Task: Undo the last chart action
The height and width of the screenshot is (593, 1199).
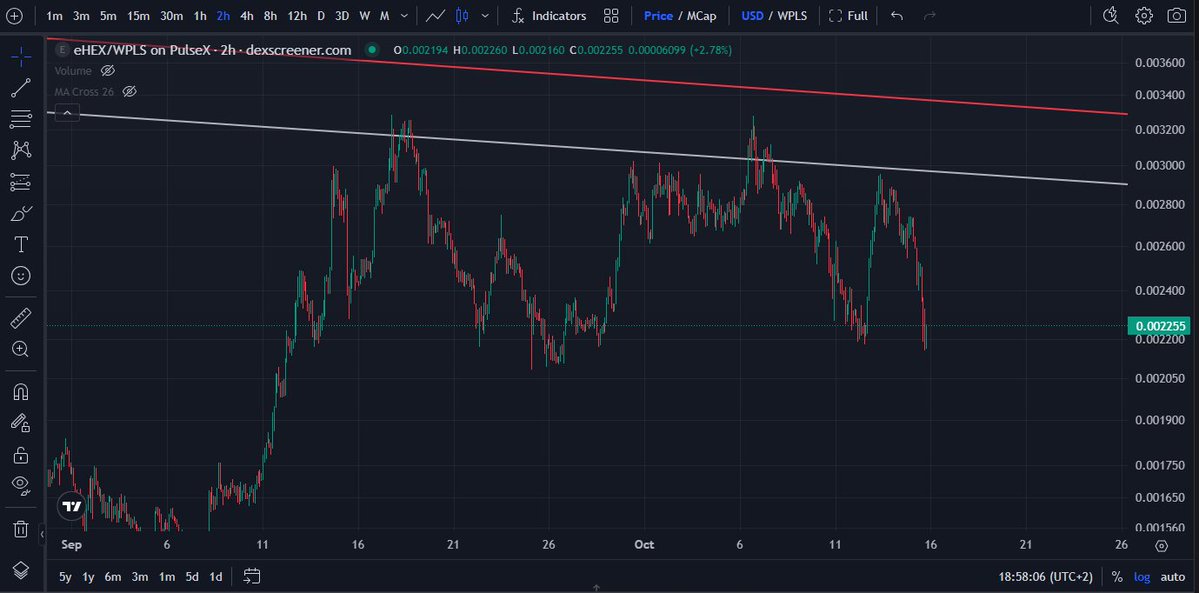Action: tap(897, 15)
